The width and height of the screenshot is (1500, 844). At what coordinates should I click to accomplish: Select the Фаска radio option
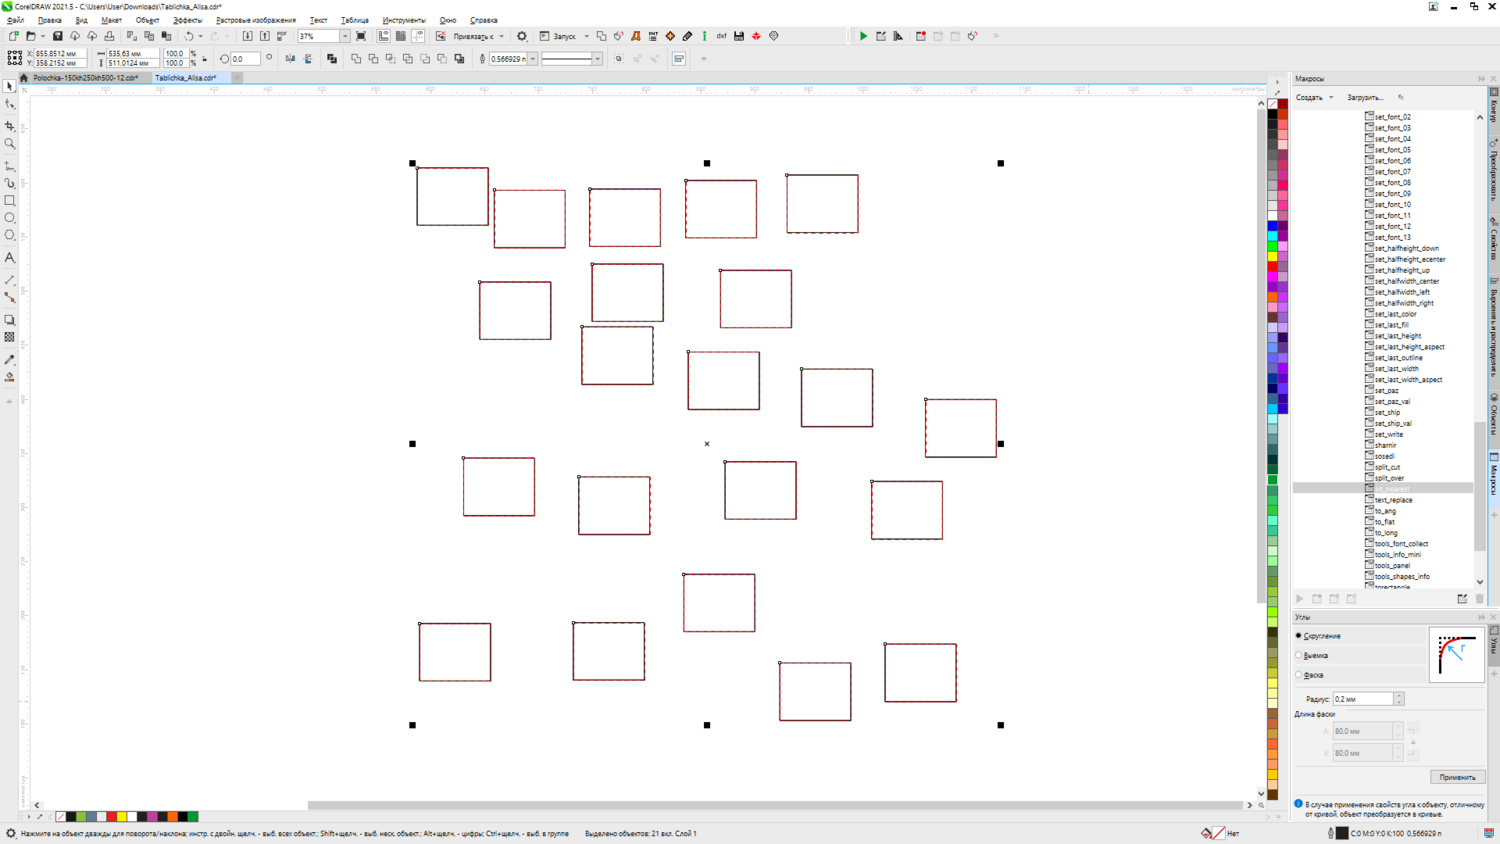(1299, 675)
